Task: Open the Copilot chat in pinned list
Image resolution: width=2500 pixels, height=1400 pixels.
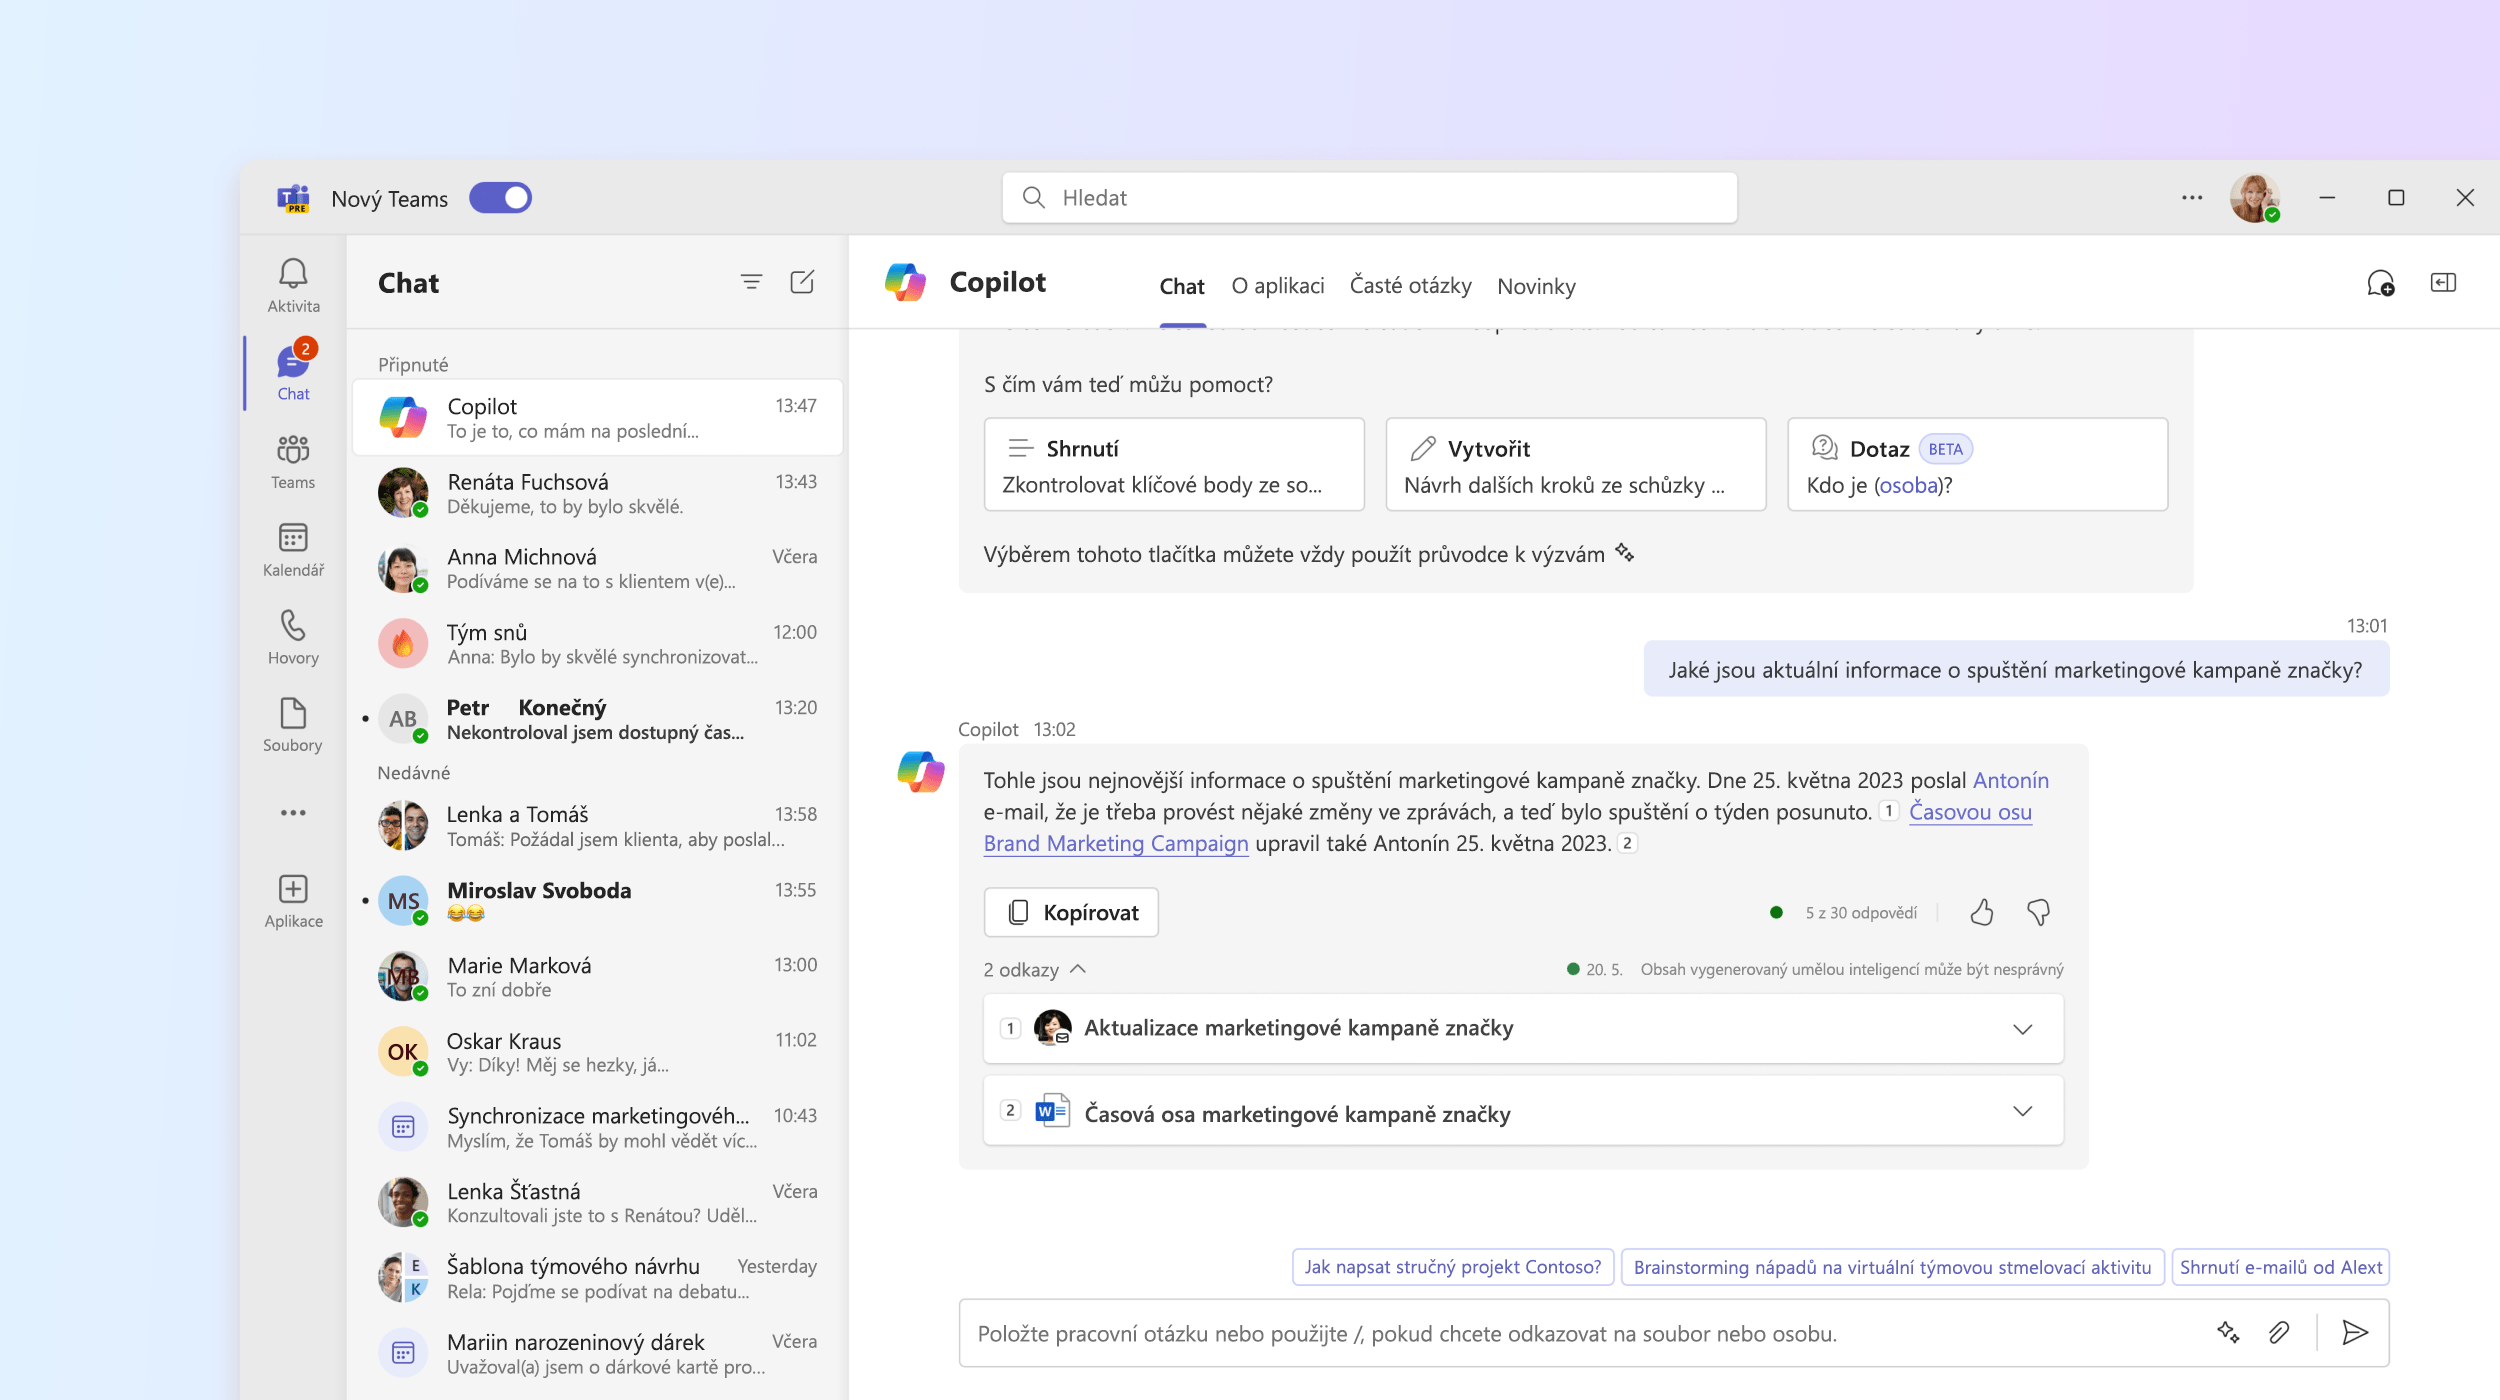Action: pyautogui.click(x=597, y=418)
